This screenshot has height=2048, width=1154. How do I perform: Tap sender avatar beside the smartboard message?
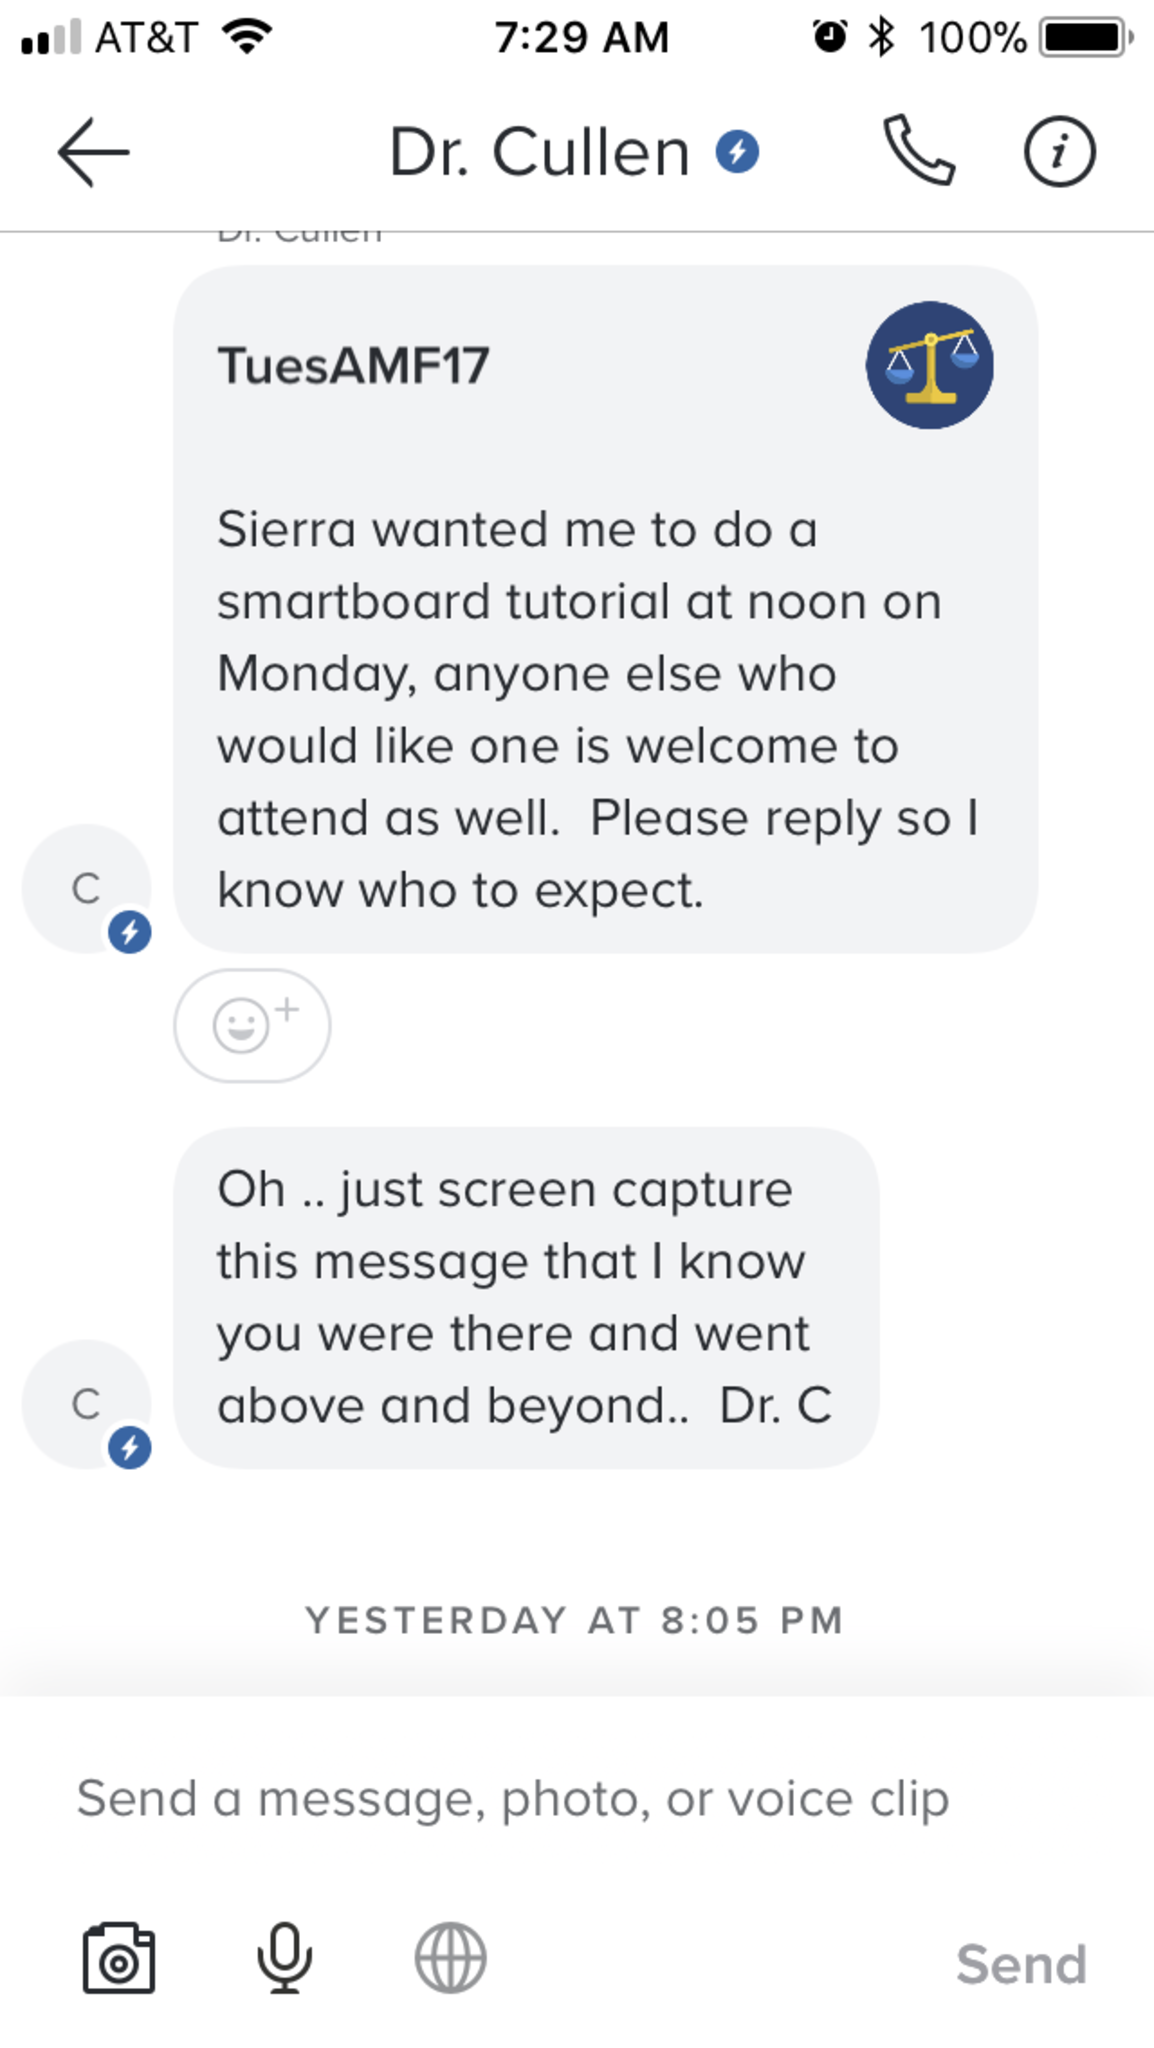(87, 888)
